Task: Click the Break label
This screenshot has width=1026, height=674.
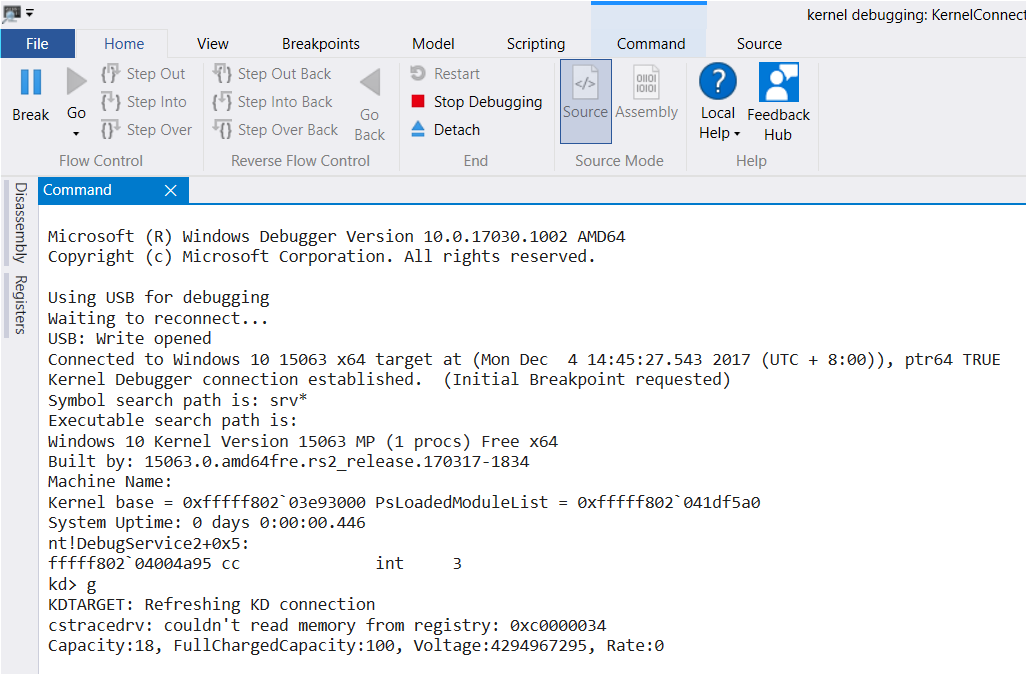Action: pyautogui.click(x=31, y=115)
